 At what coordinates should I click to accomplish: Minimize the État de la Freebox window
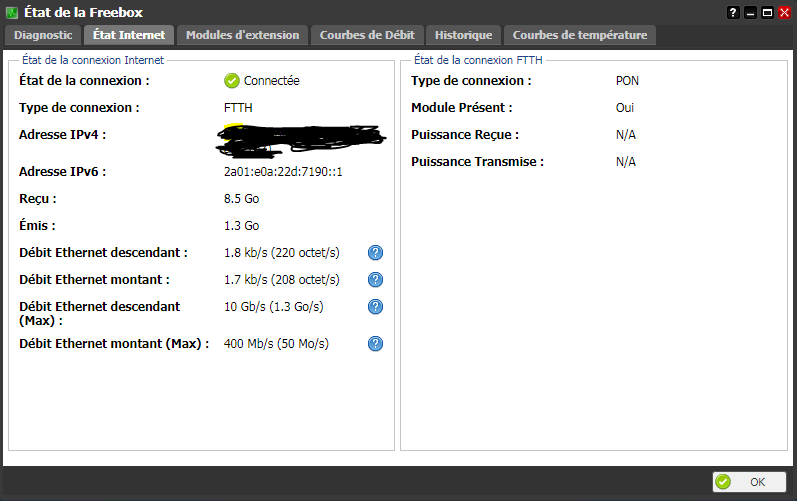tap(750, 13)
